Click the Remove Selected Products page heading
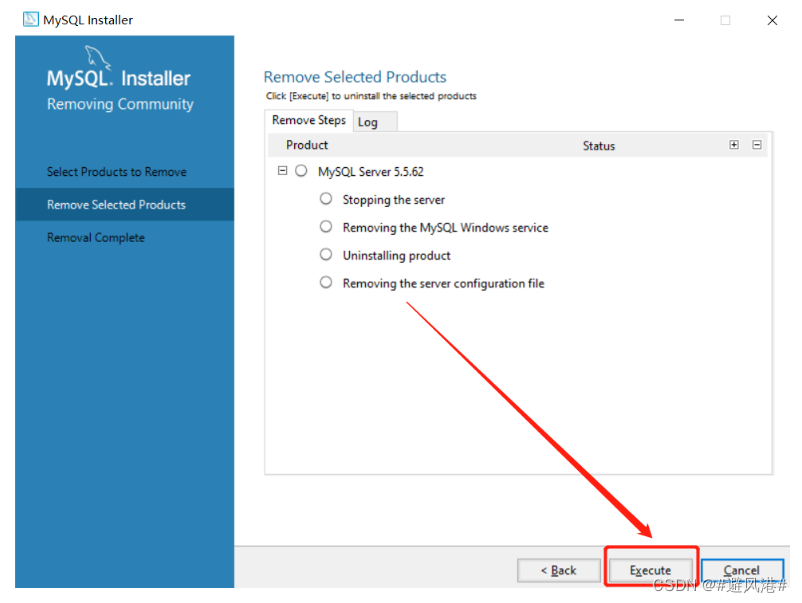This screenshot has width=802, height=603. 355,77
